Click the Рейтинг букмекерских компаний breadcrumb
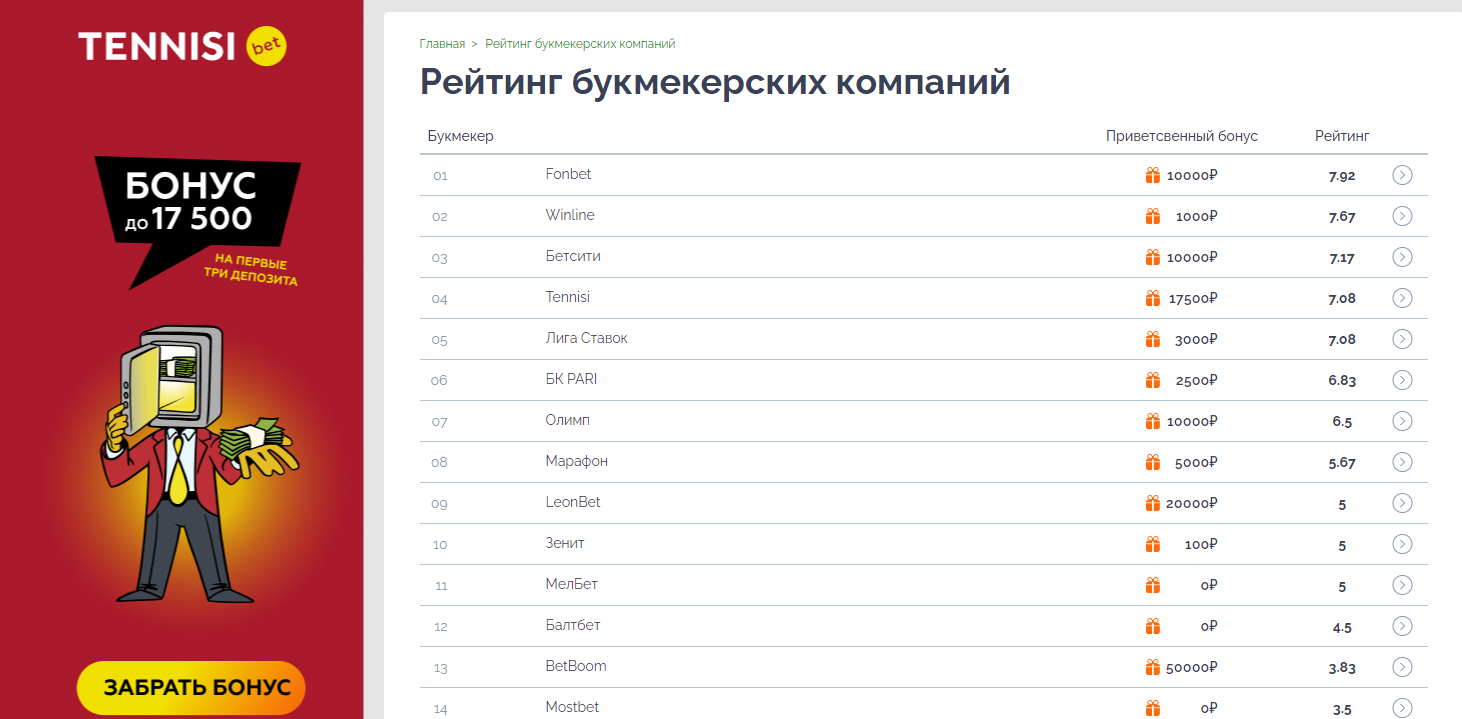1462x719 pixels. point(581,43)
